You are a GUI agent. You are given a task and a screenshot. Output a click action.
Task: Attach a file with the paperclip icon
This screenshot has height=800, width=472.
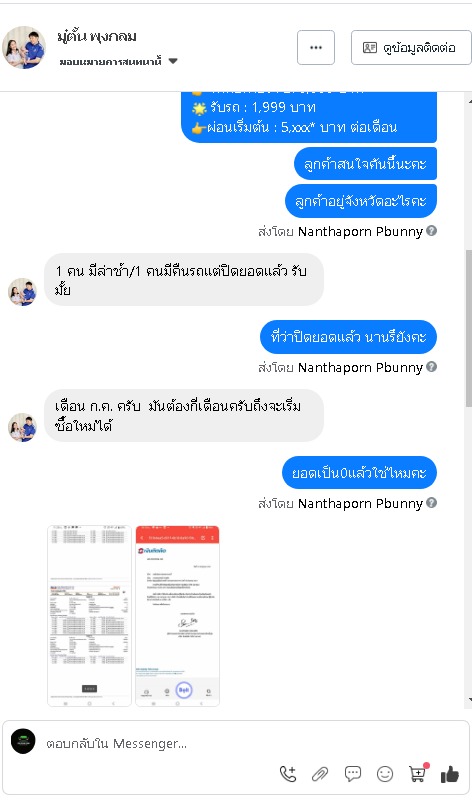(x=320, y=774)
